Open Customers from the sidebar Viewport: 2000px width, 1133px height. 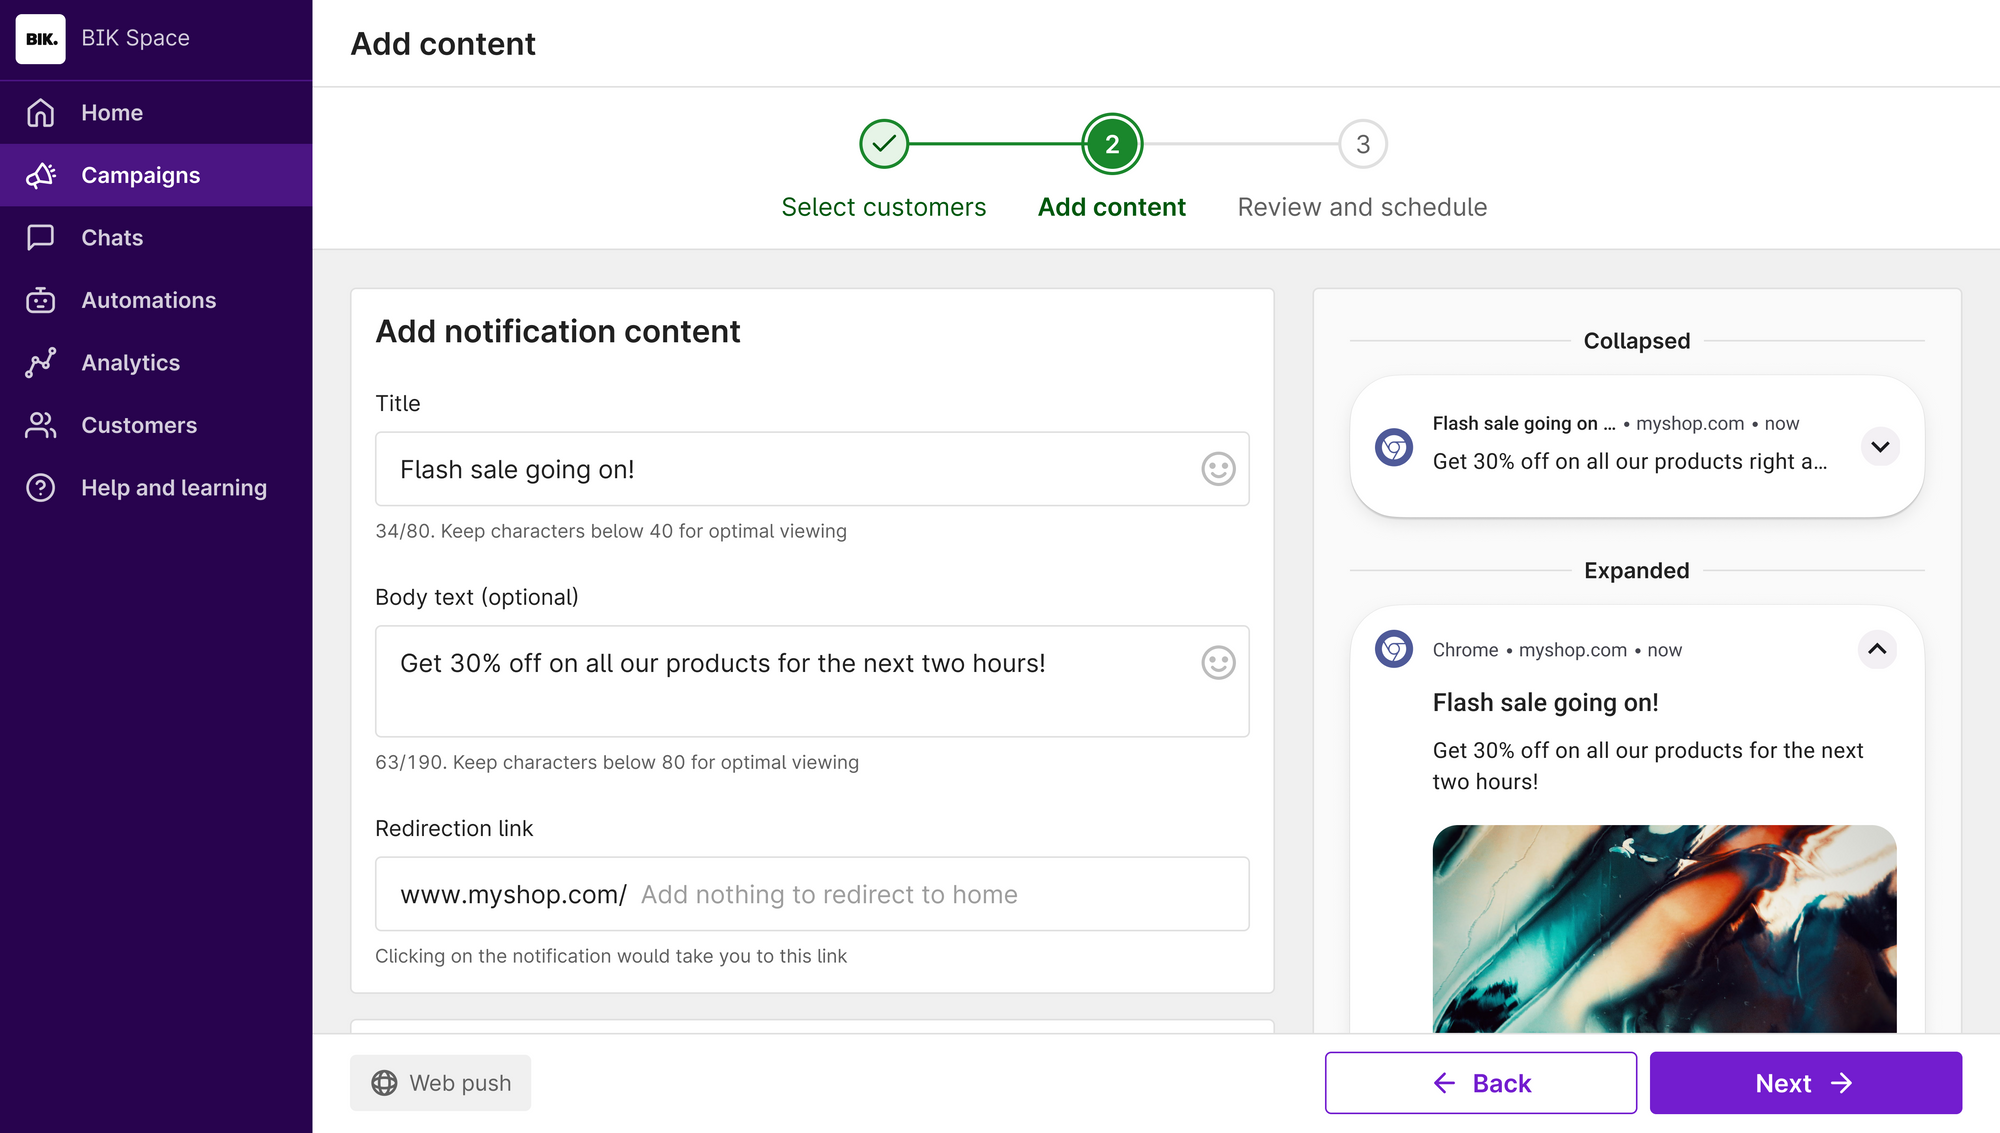tap(139, 425)
